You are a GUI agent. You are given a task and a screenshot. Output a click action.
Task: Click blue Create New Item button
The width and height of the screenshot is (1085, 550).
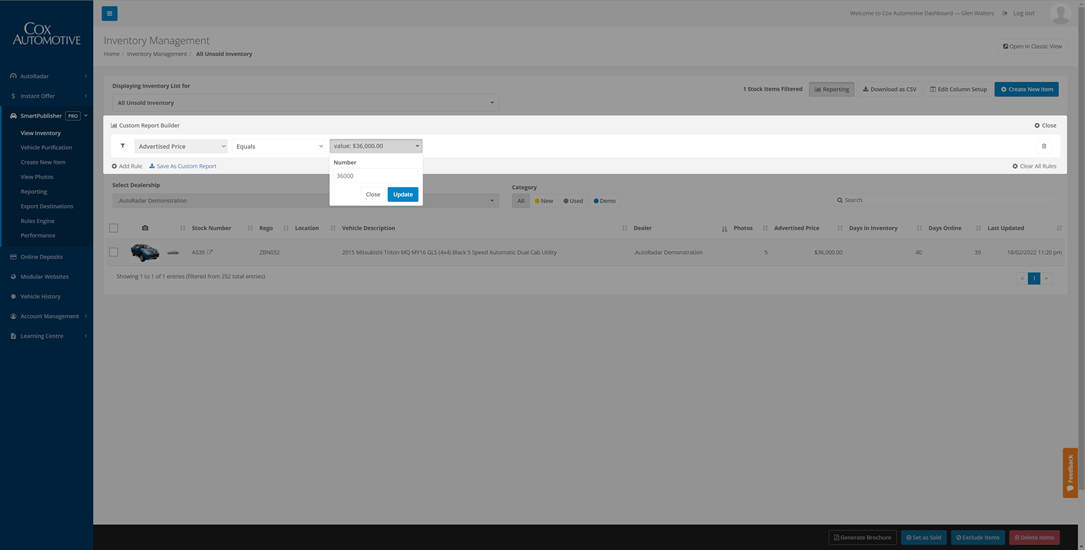coord(1026,89)
